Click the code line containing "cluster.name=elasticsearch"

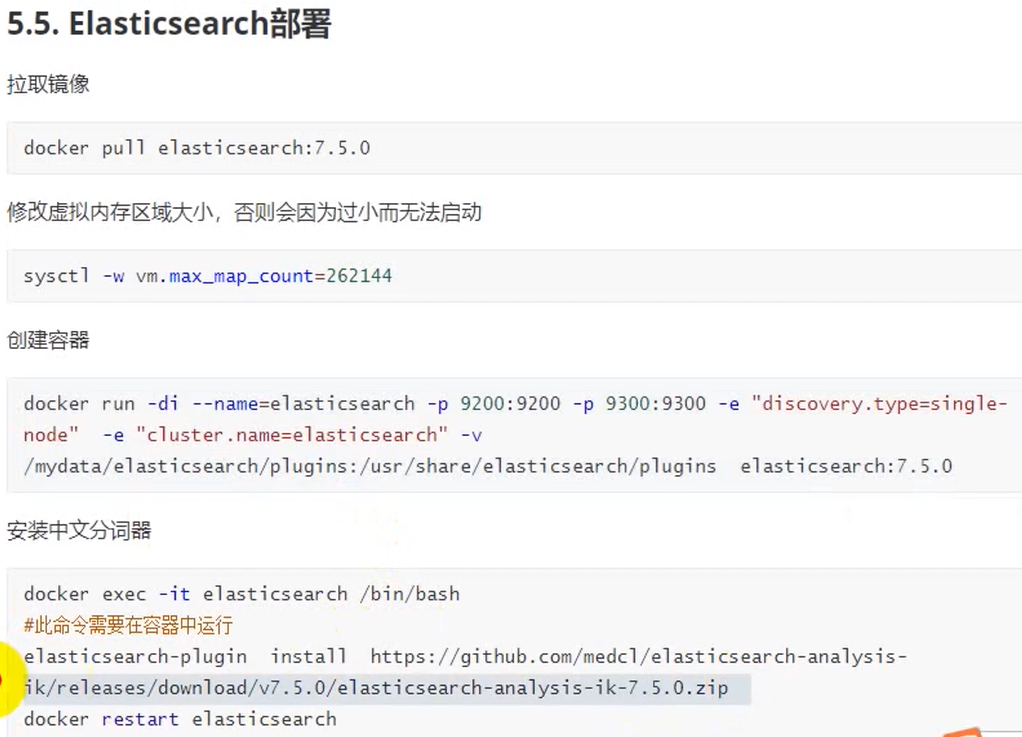click(x=253, y=435)
